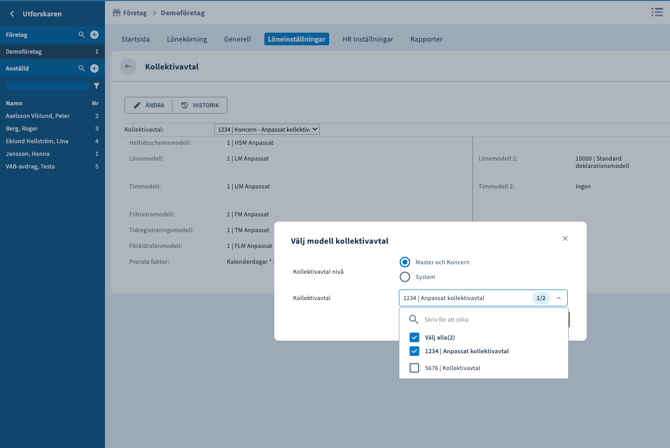This screenshot has width=670, height=448.
Task: Switch to the Lönekörning tab
Action: 186,39
